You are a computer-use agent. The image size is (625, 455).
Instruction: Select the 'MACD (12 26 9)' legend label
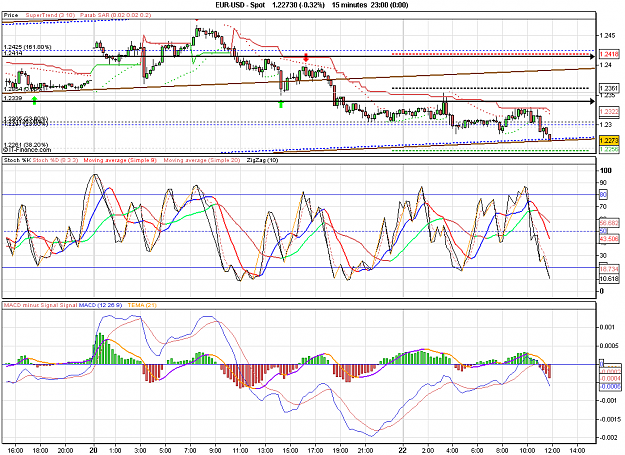coord(100,305)
